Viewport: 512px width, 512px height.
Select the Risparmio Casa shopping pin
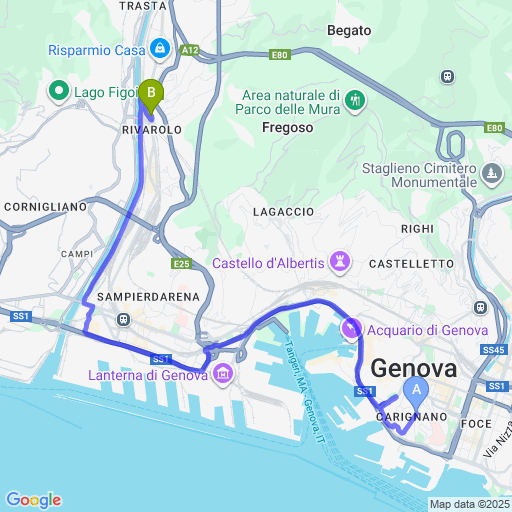tap(160, 49)
